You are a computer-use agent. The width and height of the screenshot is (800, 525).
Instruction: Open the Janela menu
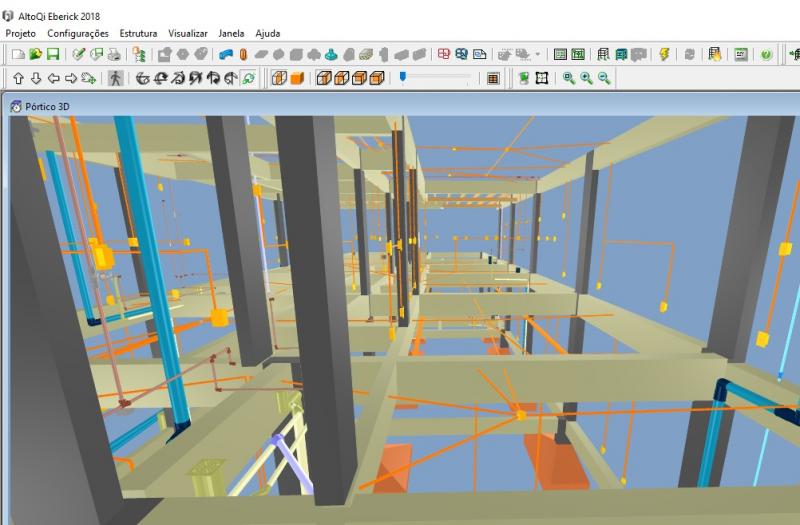231,34
